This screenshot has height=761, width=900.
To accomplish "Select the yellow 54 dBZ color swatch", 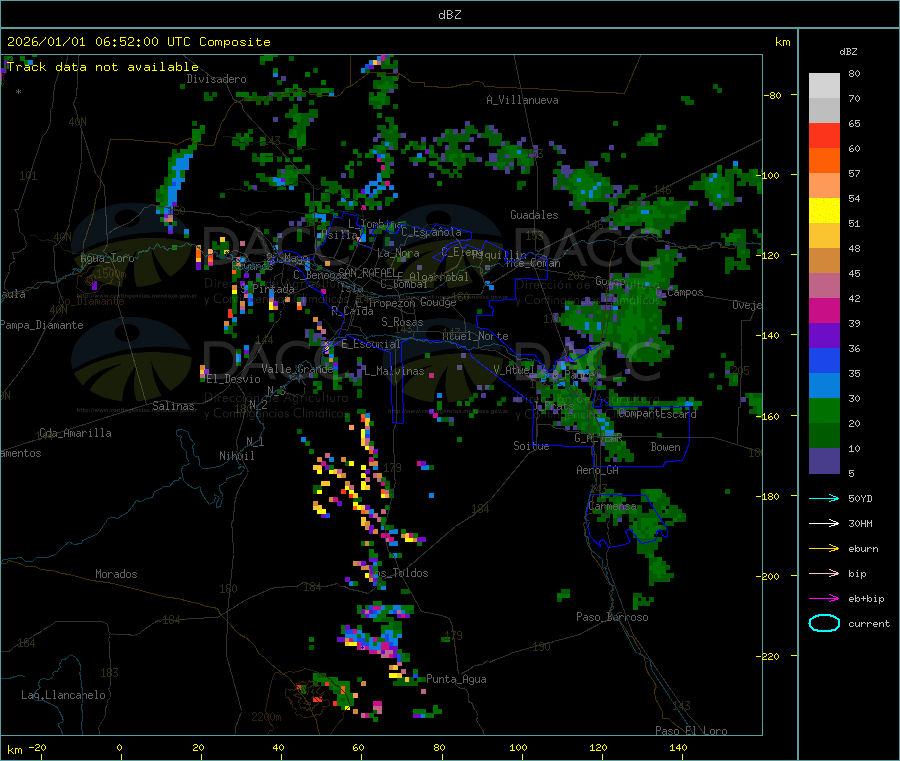I will click(824, 211).
